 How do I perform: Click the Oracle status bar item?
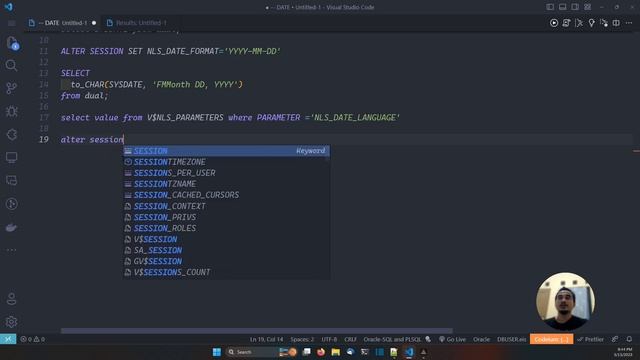(481, 339)
